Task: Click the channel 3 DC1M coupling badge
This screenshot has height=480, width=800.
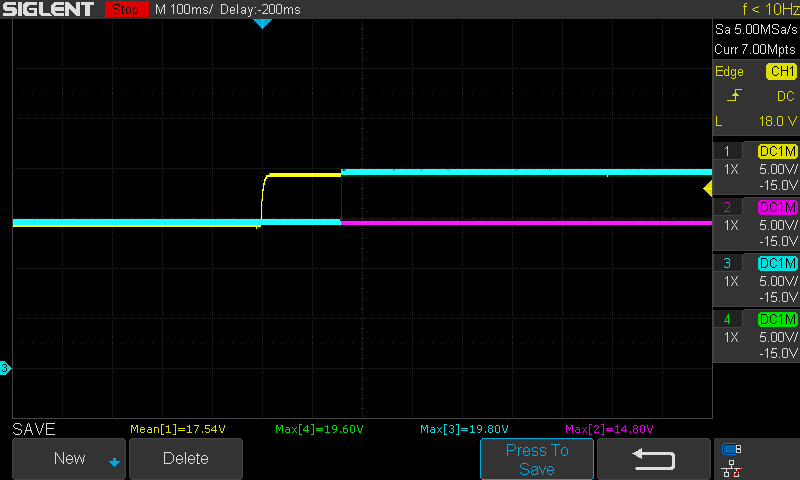Action: coord(777,264)
